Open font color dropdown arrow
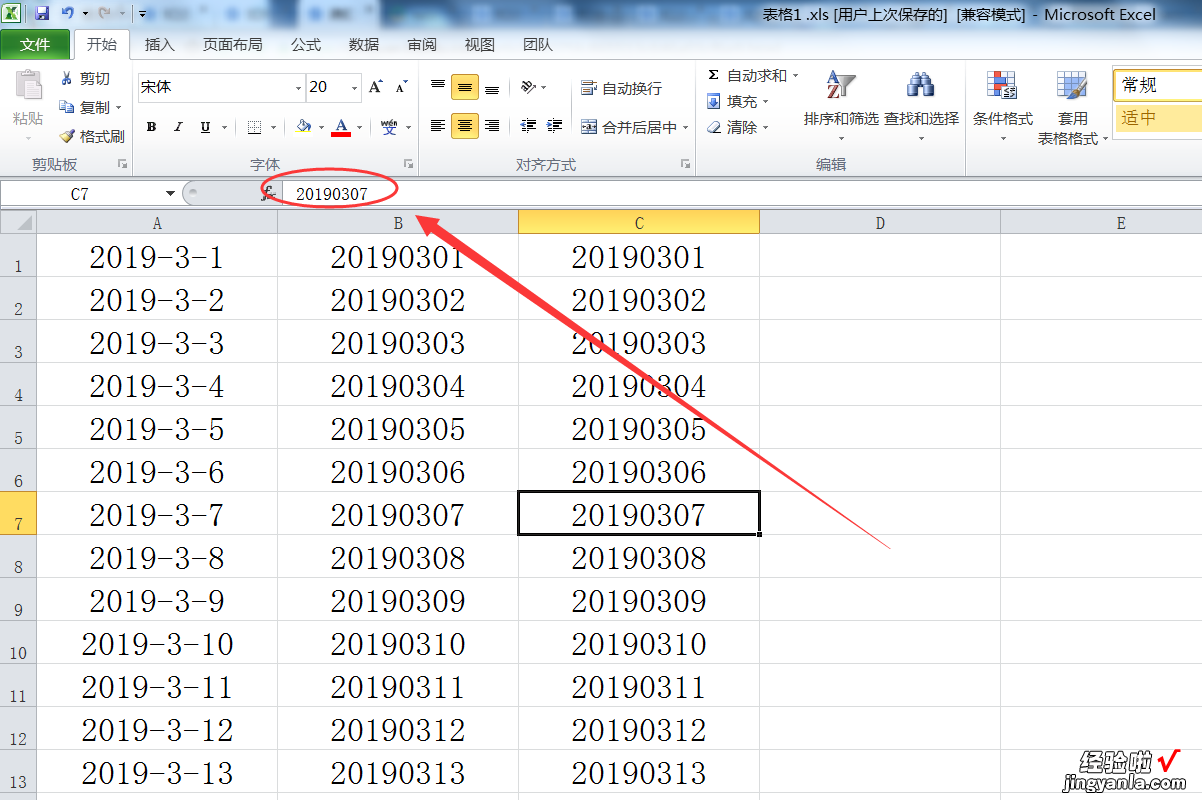The width and height of the screenshot is (1202, 800). coord(358,127)
